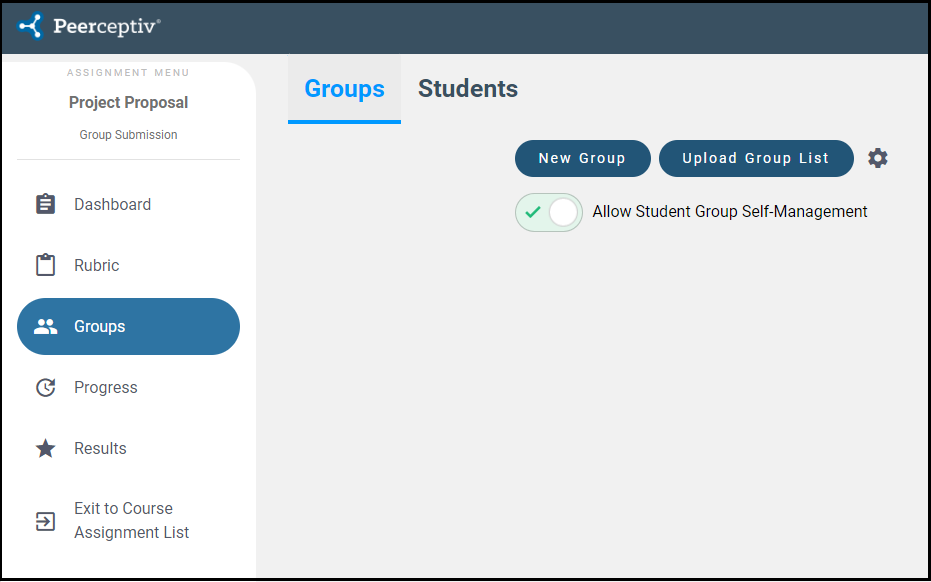Switch to the Students tab
The image size is (931, 582).
click(x=468, y=89)
